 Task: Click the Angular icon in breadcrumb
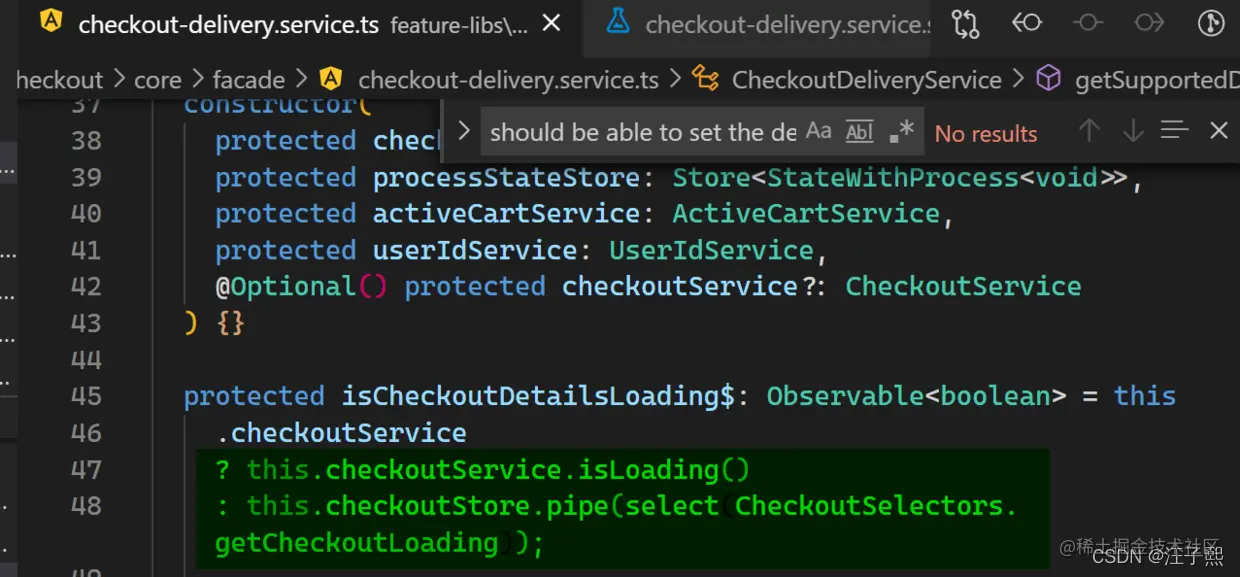[330, 78]
